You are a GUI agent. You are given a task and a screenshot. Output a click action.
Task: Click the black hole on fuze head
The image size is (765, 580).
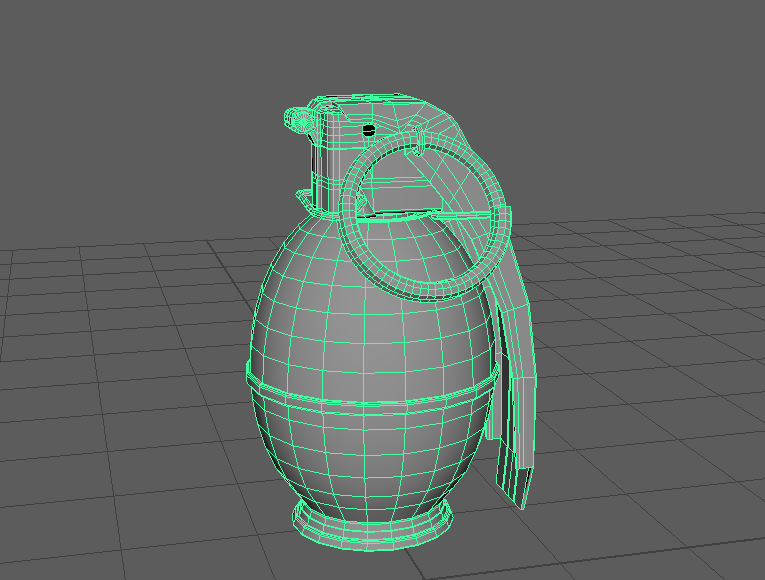tap(369, 130)
